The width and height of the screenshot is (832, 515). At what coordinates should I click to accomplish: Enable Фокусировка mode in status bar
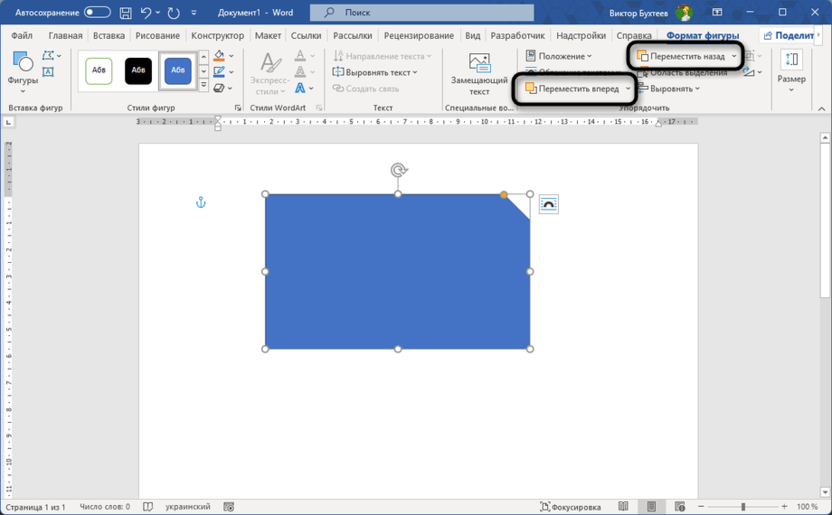[571, 507]
